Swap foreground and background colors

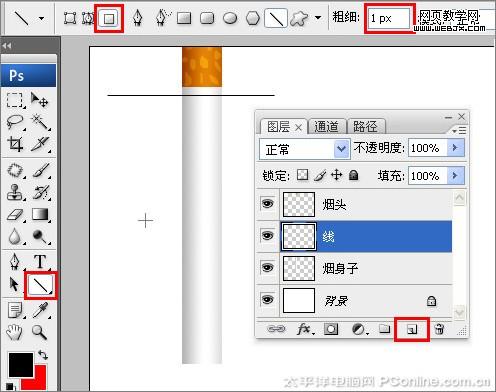tap(43, 355)
